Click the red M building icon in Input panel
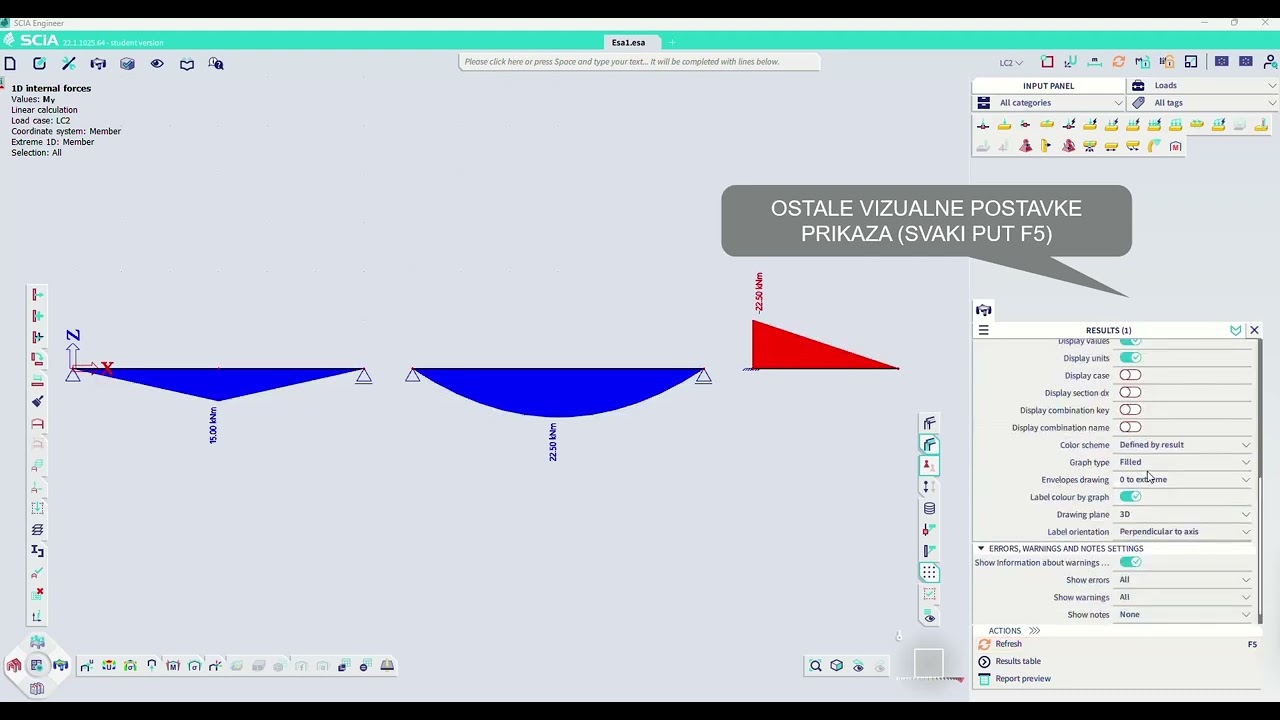 1176,147
